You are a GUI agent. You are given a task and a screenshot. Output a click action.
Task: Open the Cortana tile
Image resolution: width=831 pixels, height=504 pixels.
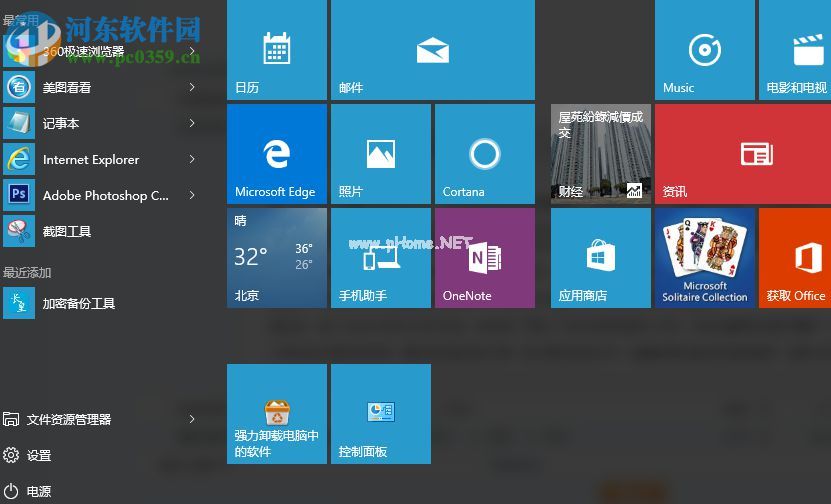click(484, 154)
